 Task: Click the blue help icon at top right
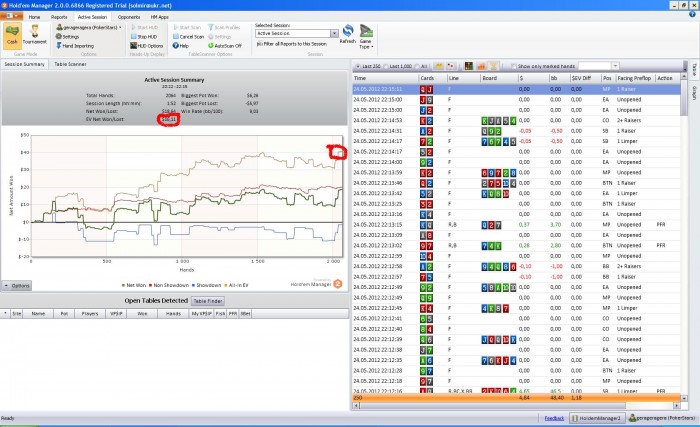692,15
